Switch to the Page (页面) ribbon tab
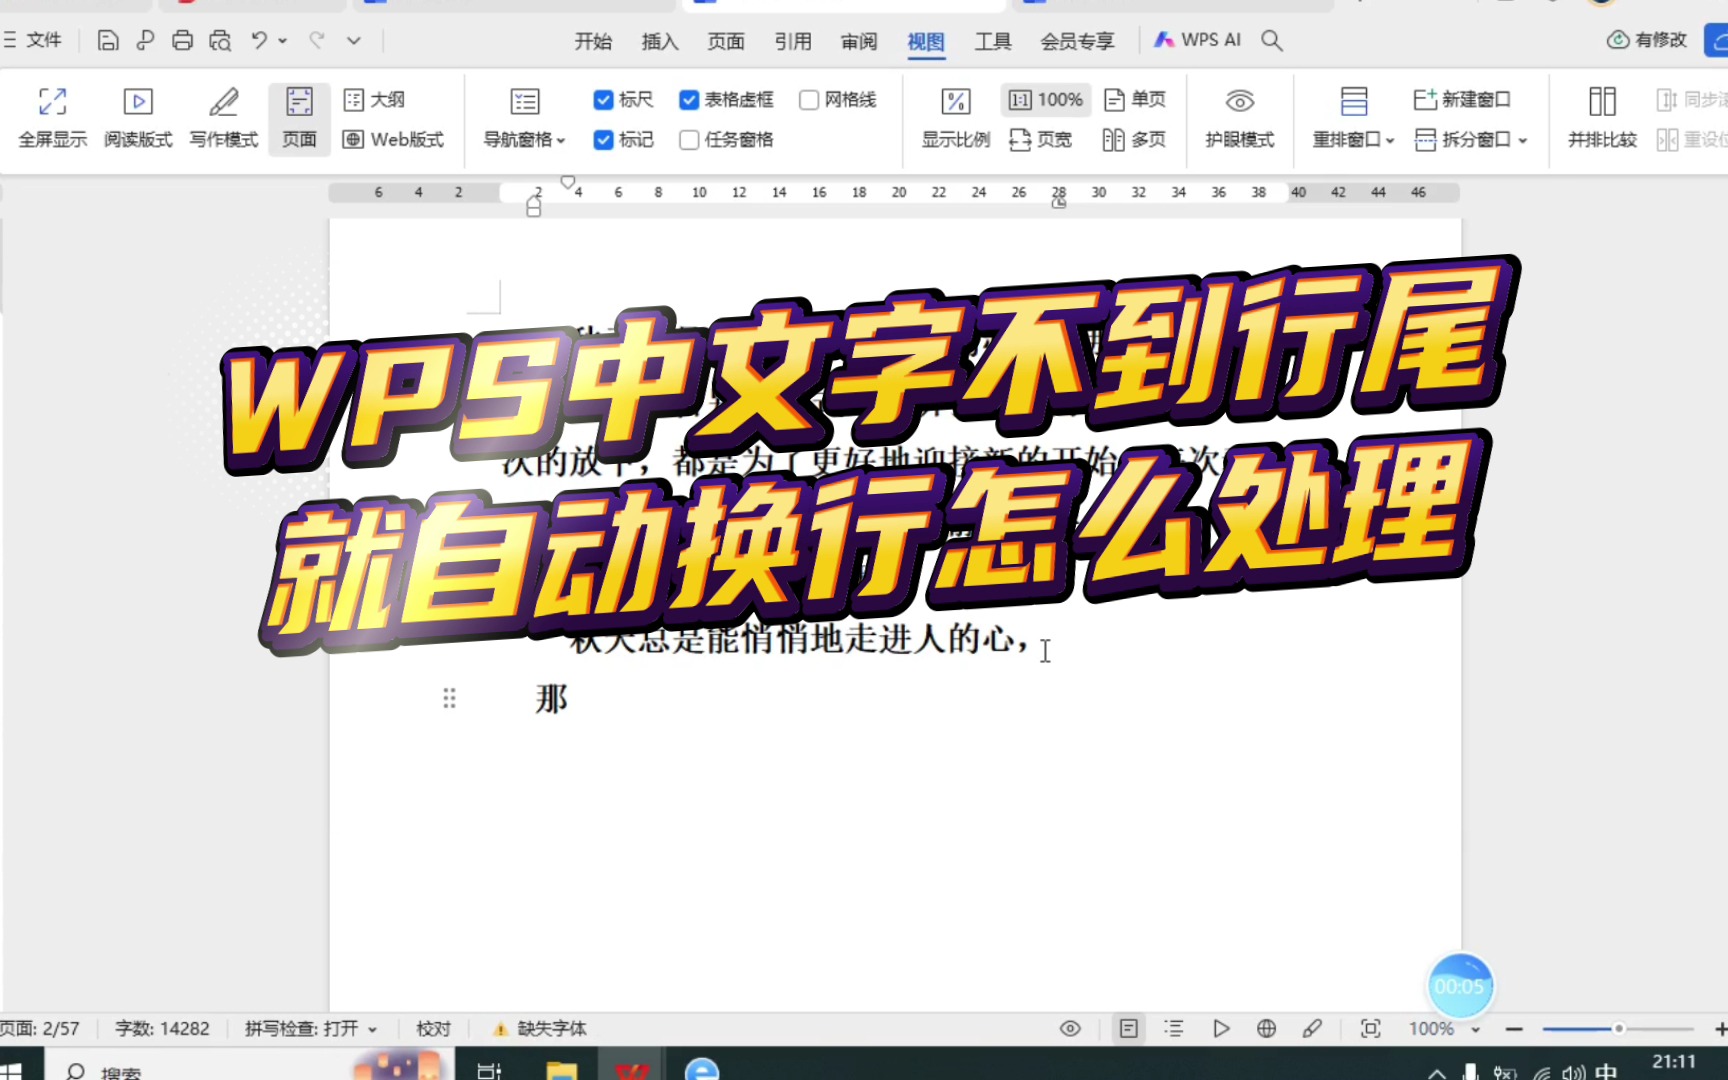 (x=726, y=41)
